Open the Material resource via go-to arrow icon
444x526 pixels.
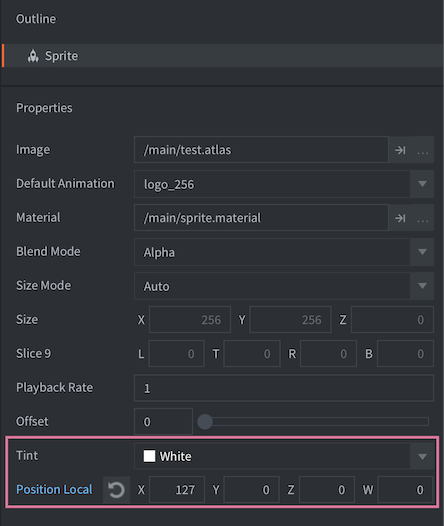click(x=400, y=218)
